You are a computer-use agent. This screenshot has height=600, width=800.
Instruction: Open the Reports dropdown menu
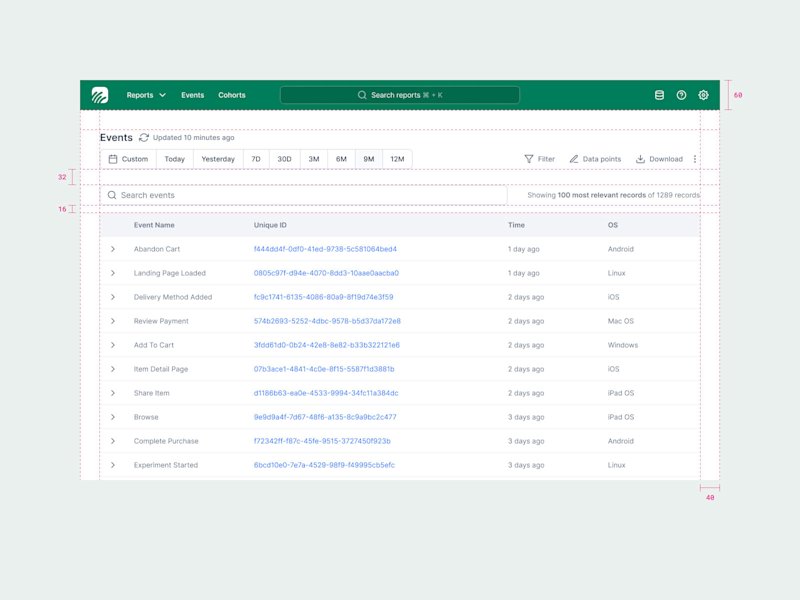coord(146,95)
